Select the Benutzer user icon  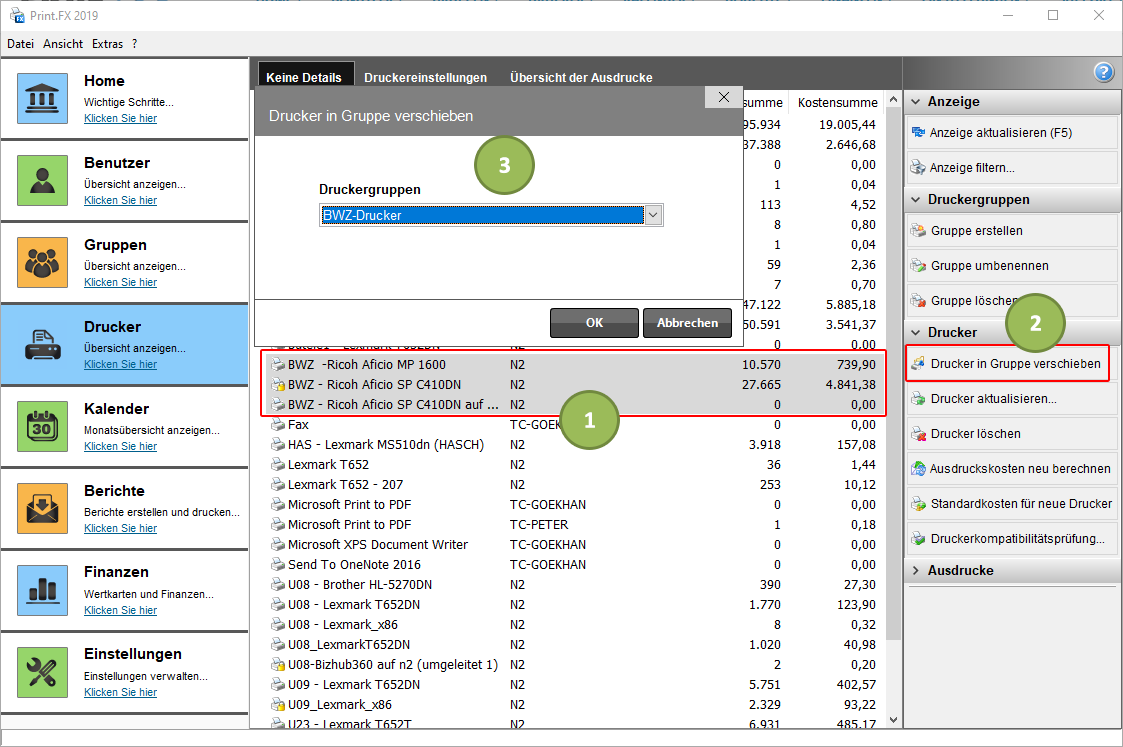click(42, 180)
